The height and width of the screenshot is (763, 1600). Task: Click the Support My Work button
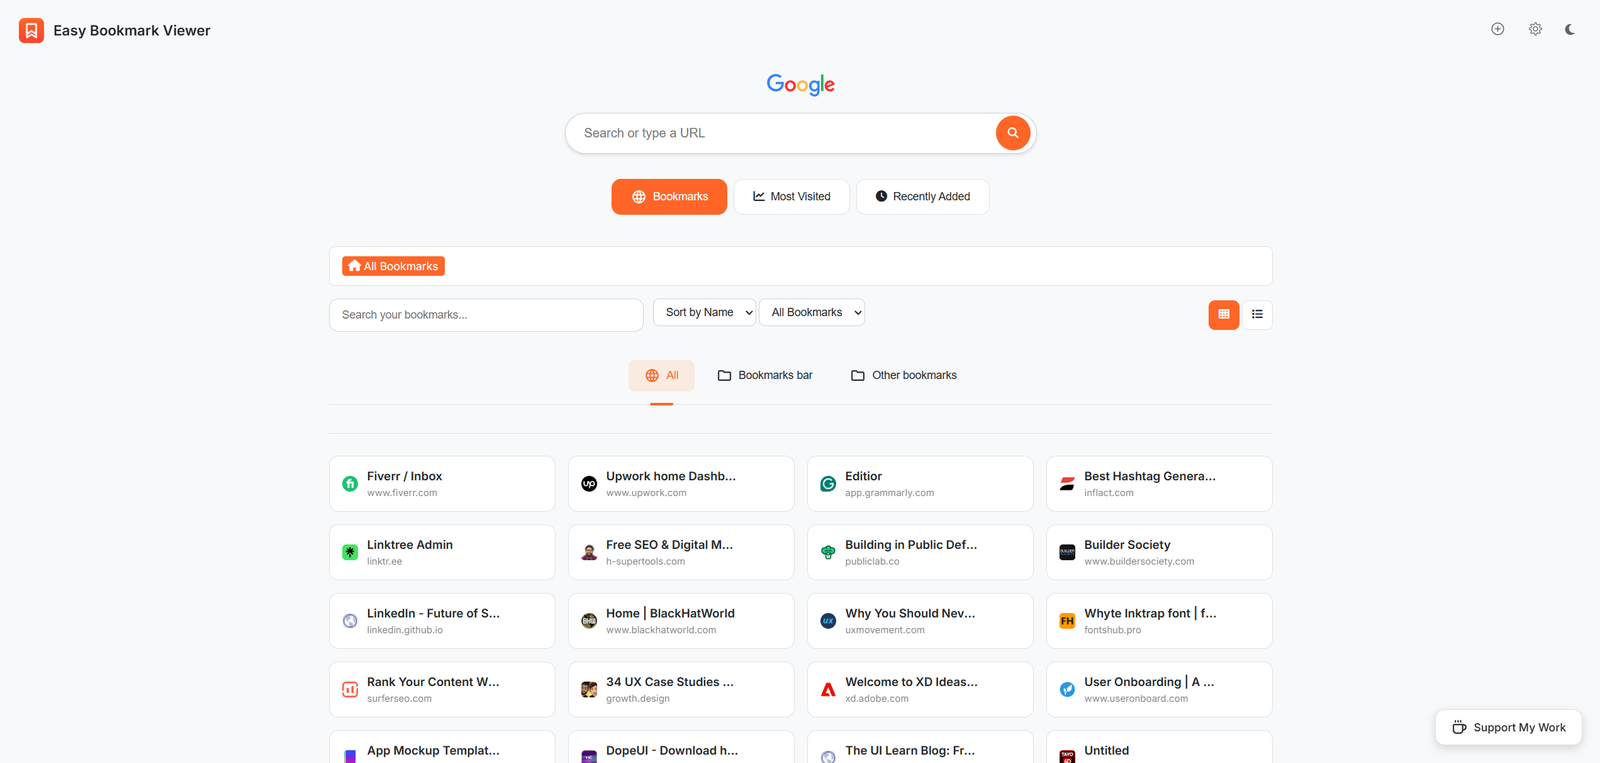(x=1508, y=727)
